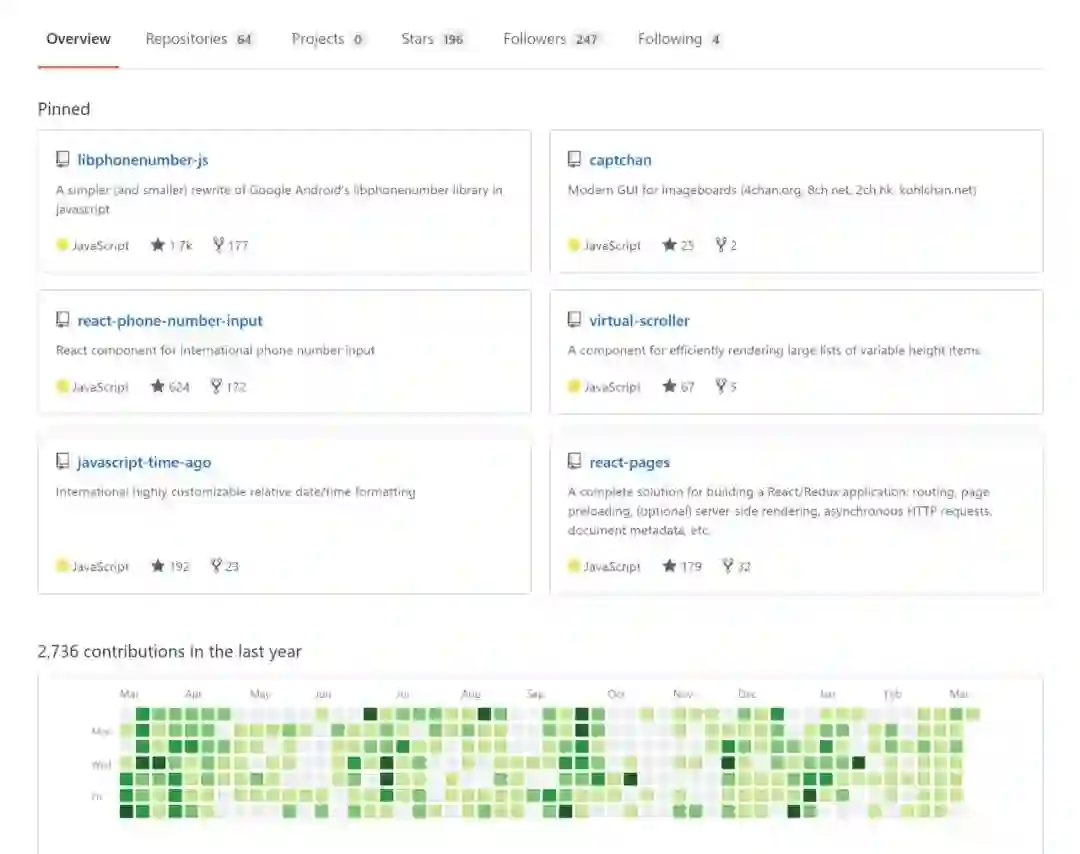Go to the Followers tab
Screen dimensions: 1080x854
tap(550, 39)
